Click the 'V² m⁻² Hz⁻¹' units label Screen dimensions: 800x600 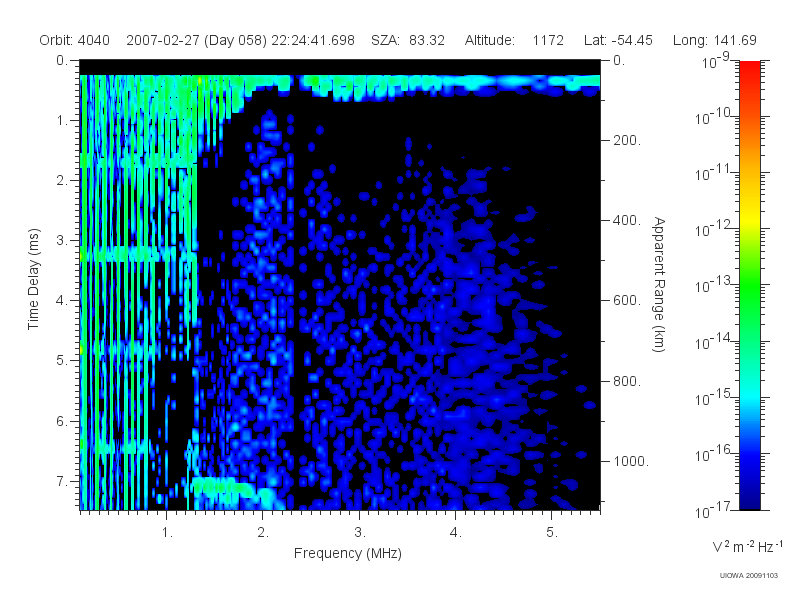click(x=747, y=546)
